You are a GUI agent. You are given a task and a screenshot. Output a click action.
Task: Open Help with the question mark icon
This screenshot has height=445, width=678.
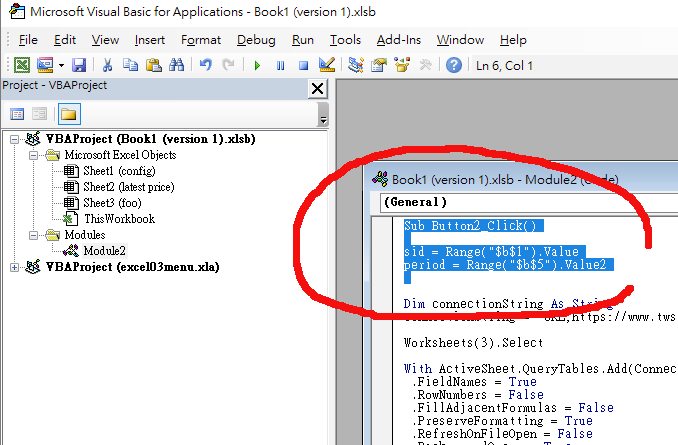pyautogui.click(x=454, y=65)
